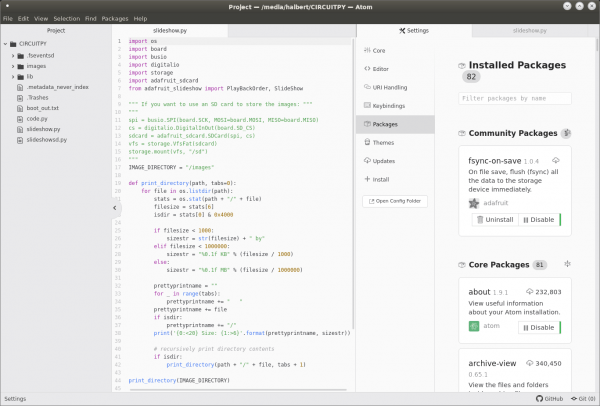The height and width of the screenshot is (406, 600).
Task: Disable the fsync-on-save package
Action: (539, 220)
